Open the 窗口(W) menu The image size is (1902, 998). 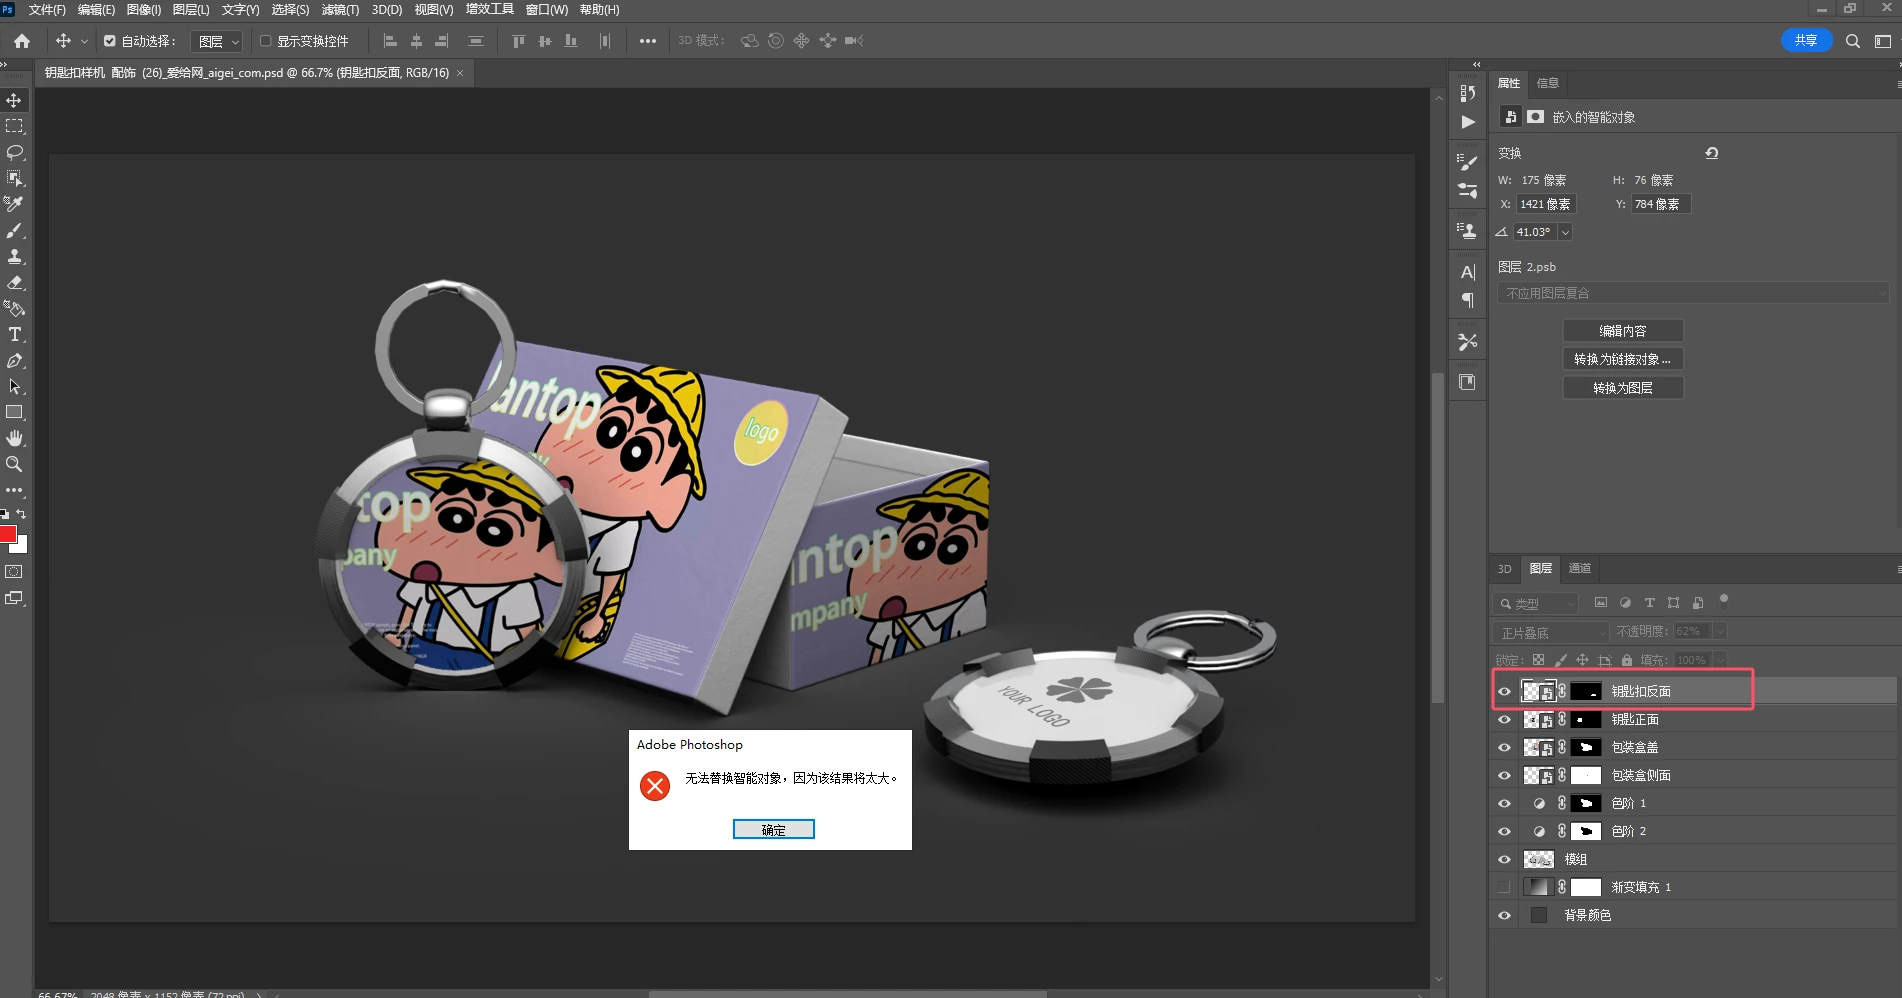[x=547, y=10]
